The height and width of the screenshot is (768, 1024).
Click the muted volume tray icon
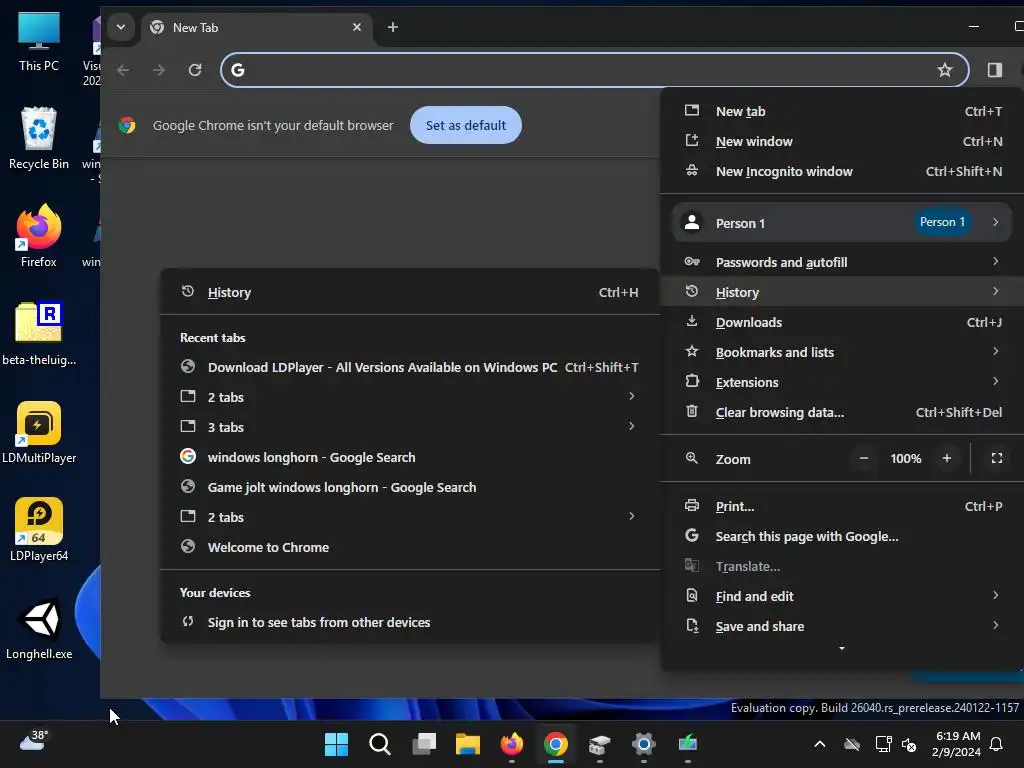908,744
